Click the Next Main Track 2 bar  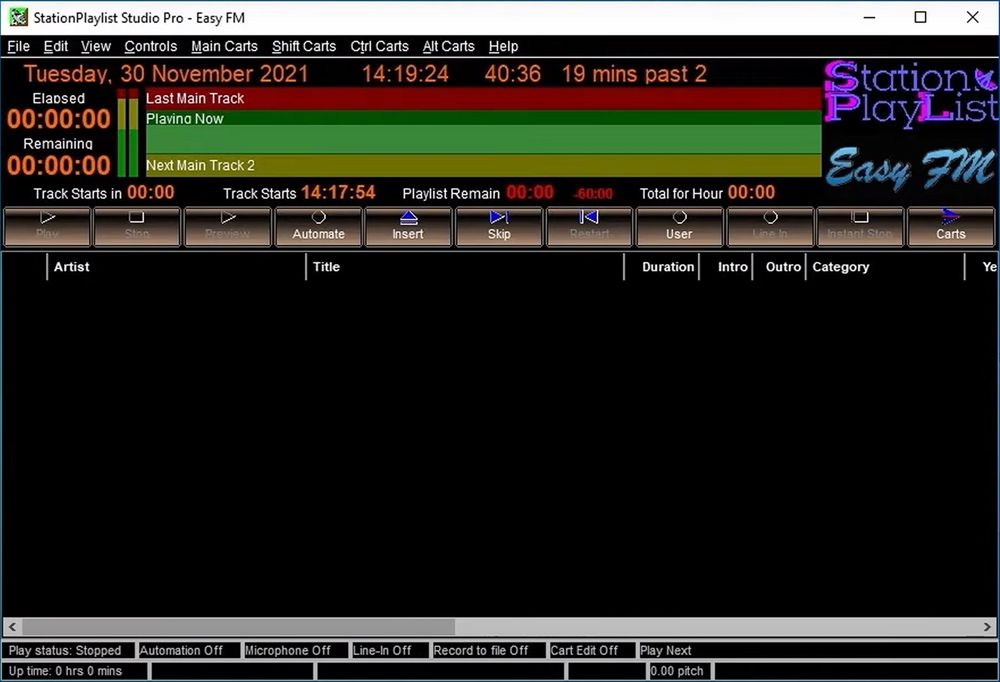click(483, 165)
